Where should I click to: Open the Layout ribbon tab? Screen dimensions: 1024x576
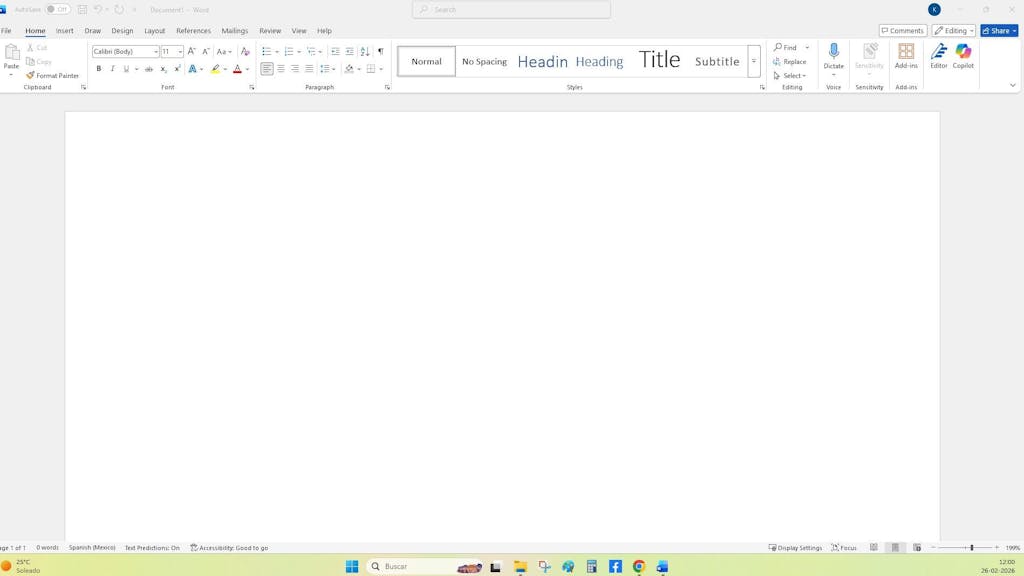pyautogui.click(x=154, y=31)
